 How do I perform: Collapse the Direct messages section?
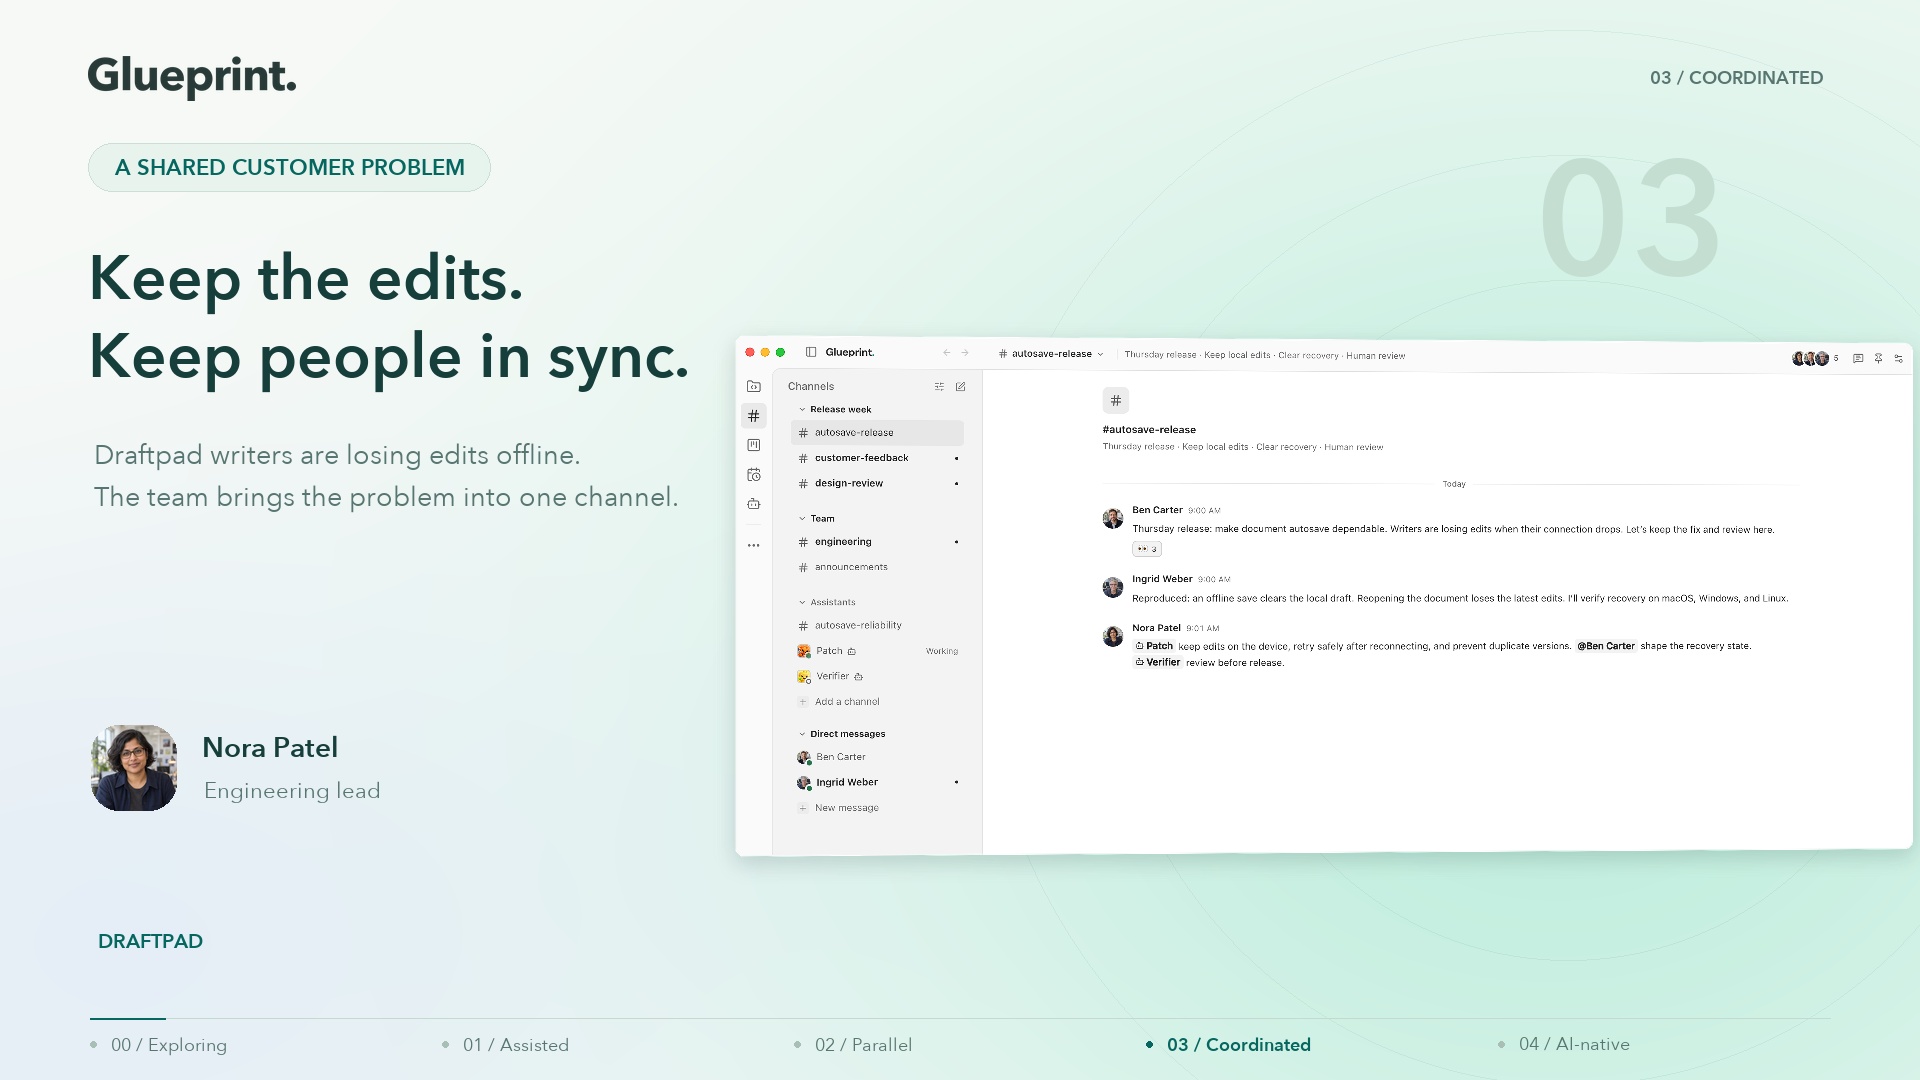click(842, 734)
